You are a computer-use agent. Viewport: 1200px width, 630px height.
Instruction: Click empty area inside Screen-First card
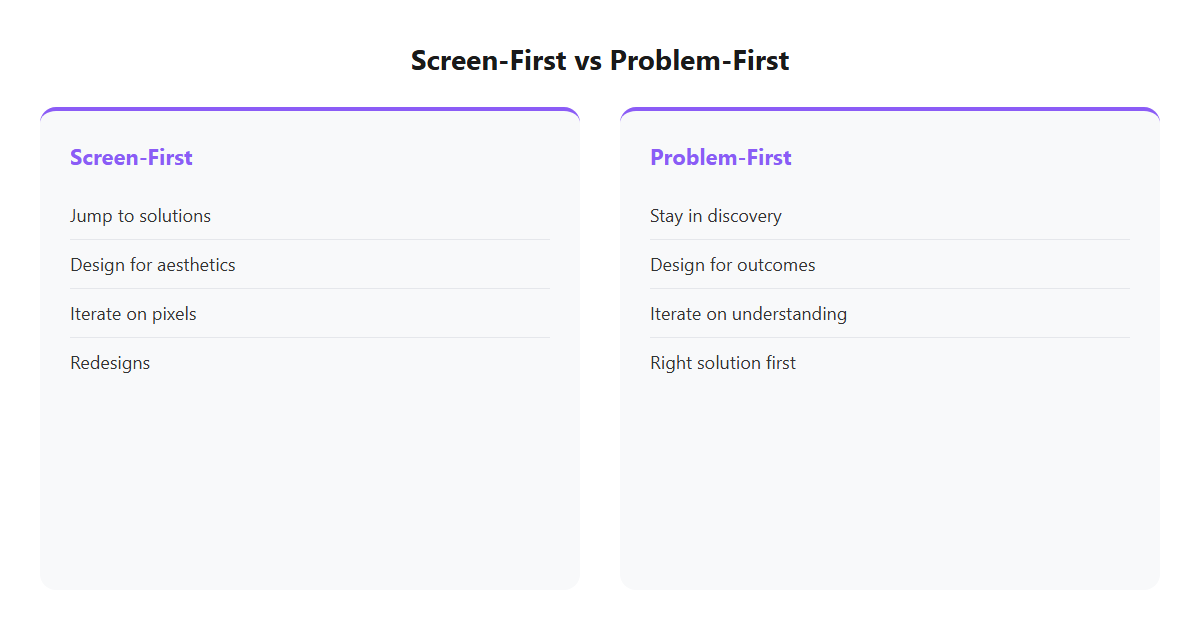[x=310, y=480]
